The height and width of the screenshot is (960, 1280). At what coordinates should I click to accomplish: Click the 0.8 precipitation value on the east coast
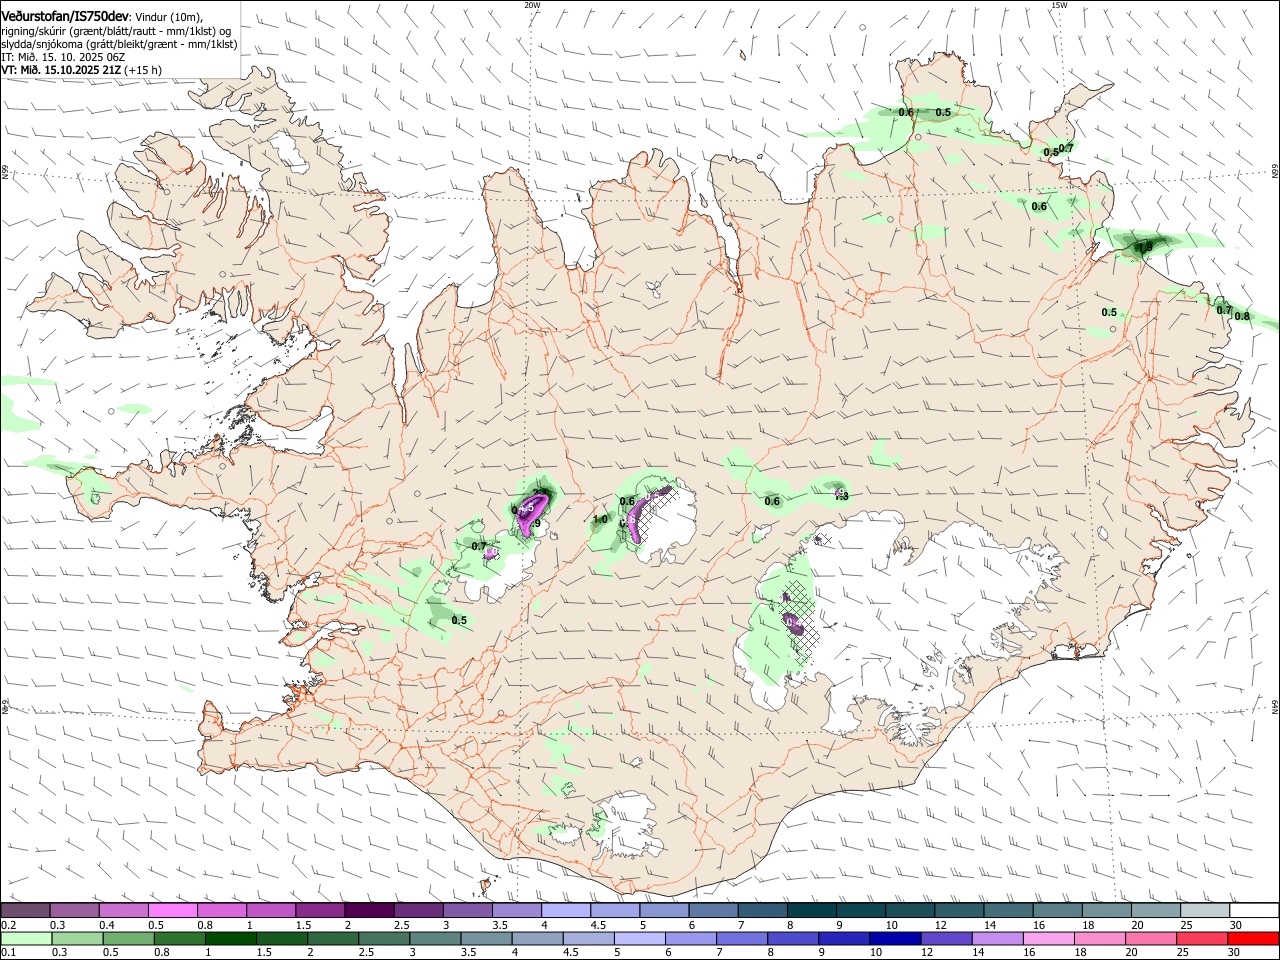[1242, 316]
